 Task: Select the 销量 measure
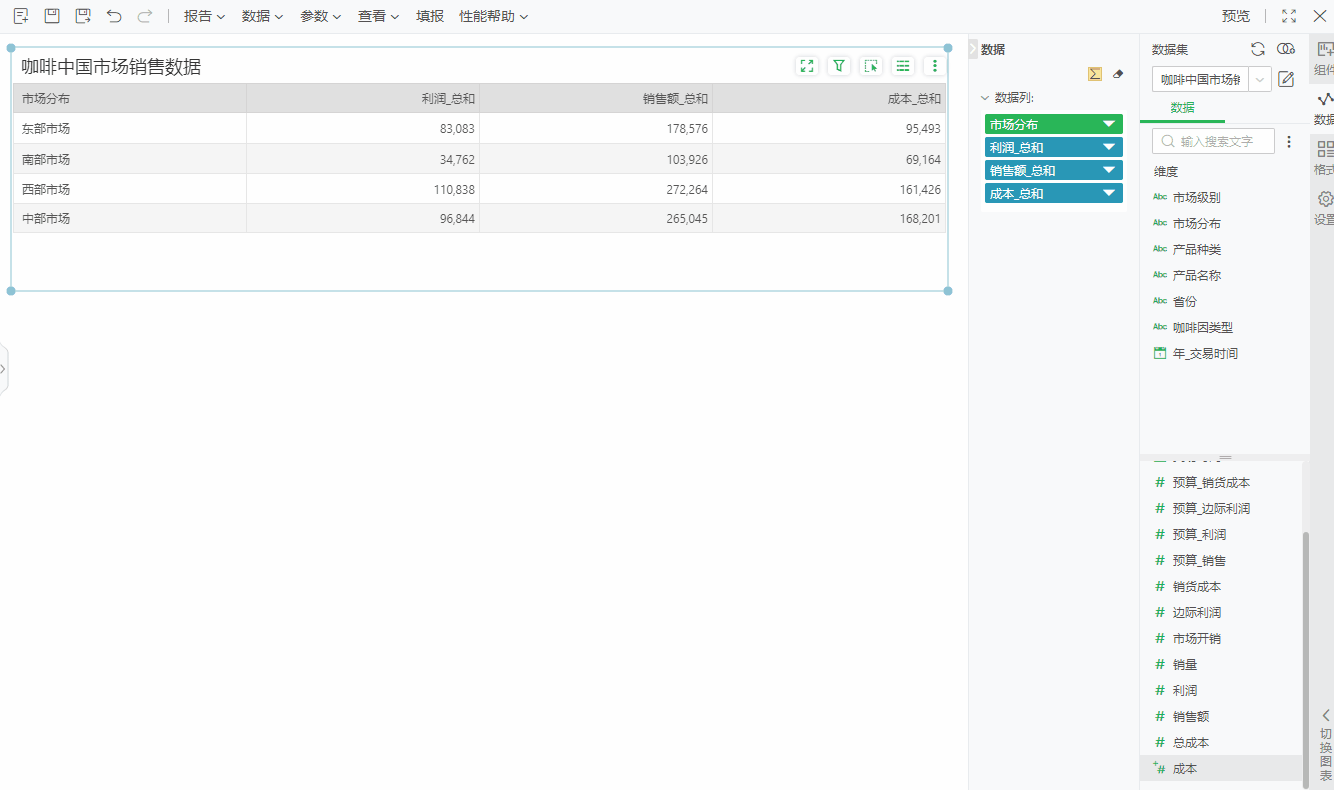click(x=1184, y=664)
